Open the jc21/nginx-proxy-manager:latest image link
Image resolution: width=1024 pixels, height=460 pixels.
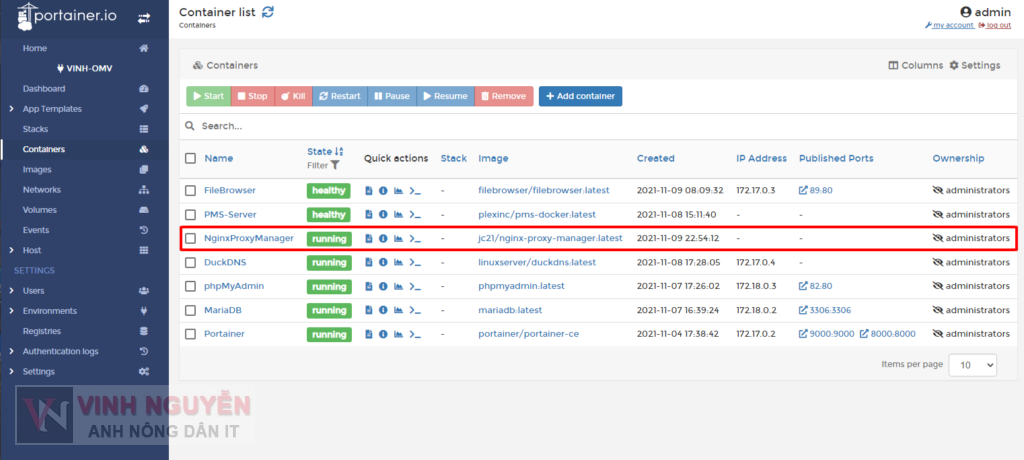550,238
